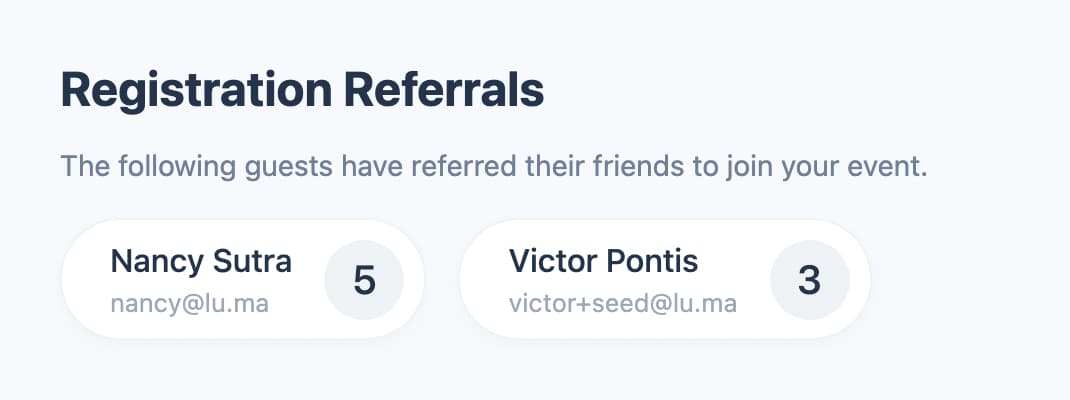Select the victor+seed@lu.ma email address

[x=622, y=302]
